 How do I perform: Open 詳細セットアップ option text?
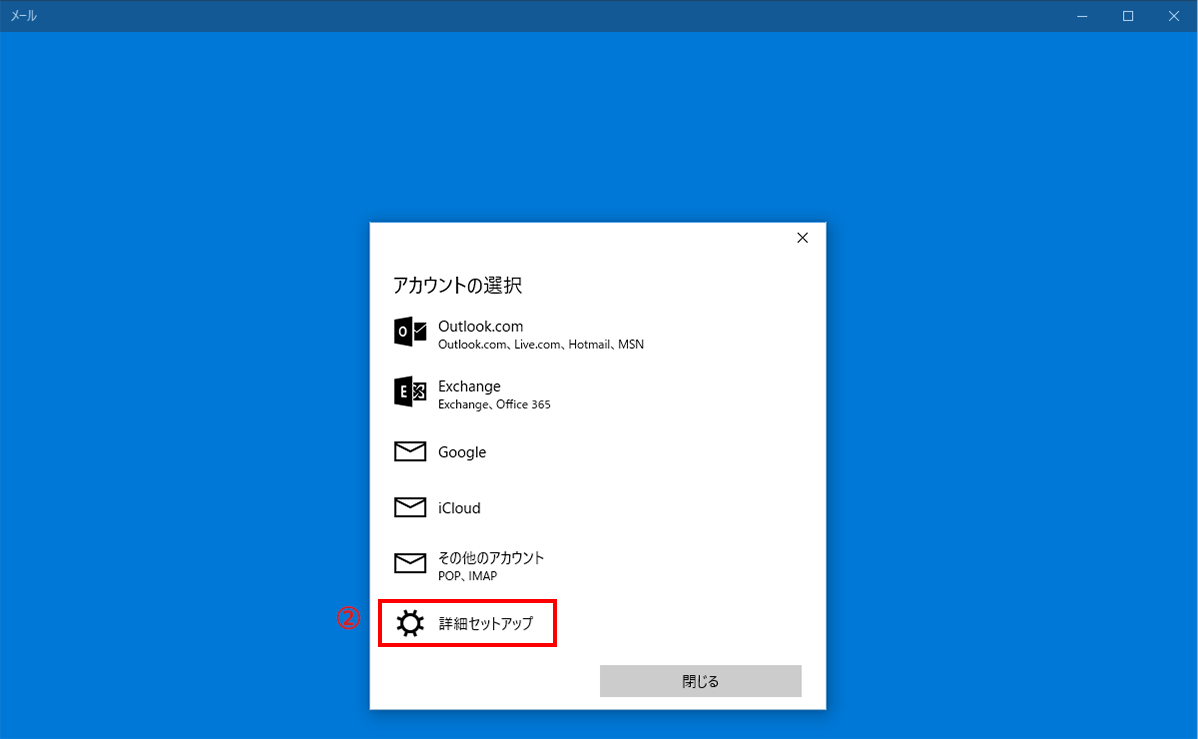coord(486,623)
